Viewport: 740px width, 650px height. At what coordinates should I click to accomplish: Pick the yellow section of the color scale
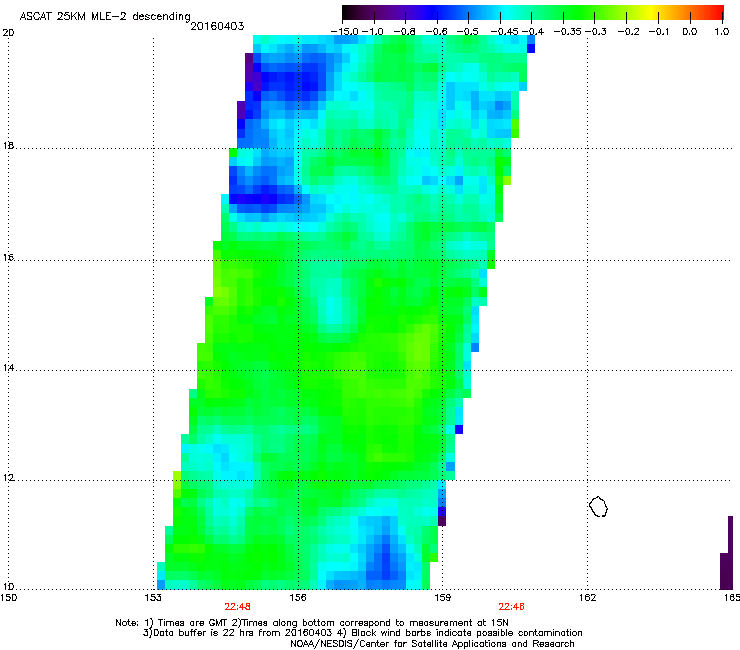[653, 12]
